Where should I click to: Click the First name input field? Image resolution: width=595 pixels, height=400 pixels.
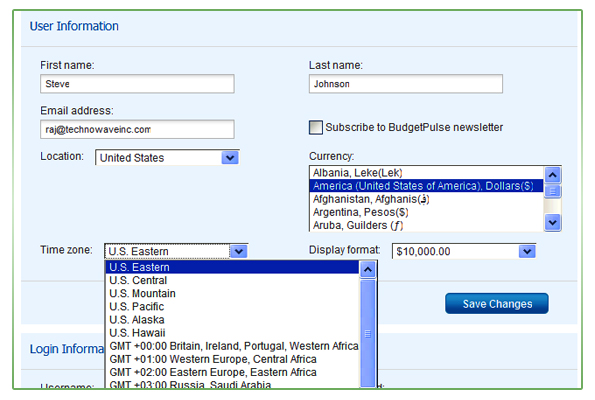pos(137,84)
